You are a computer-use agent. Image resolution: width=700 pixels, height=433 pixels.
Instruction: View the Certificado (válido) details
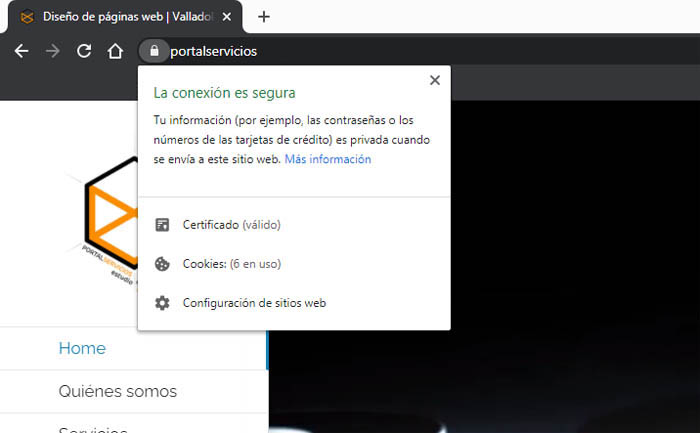tap(231, 225)
